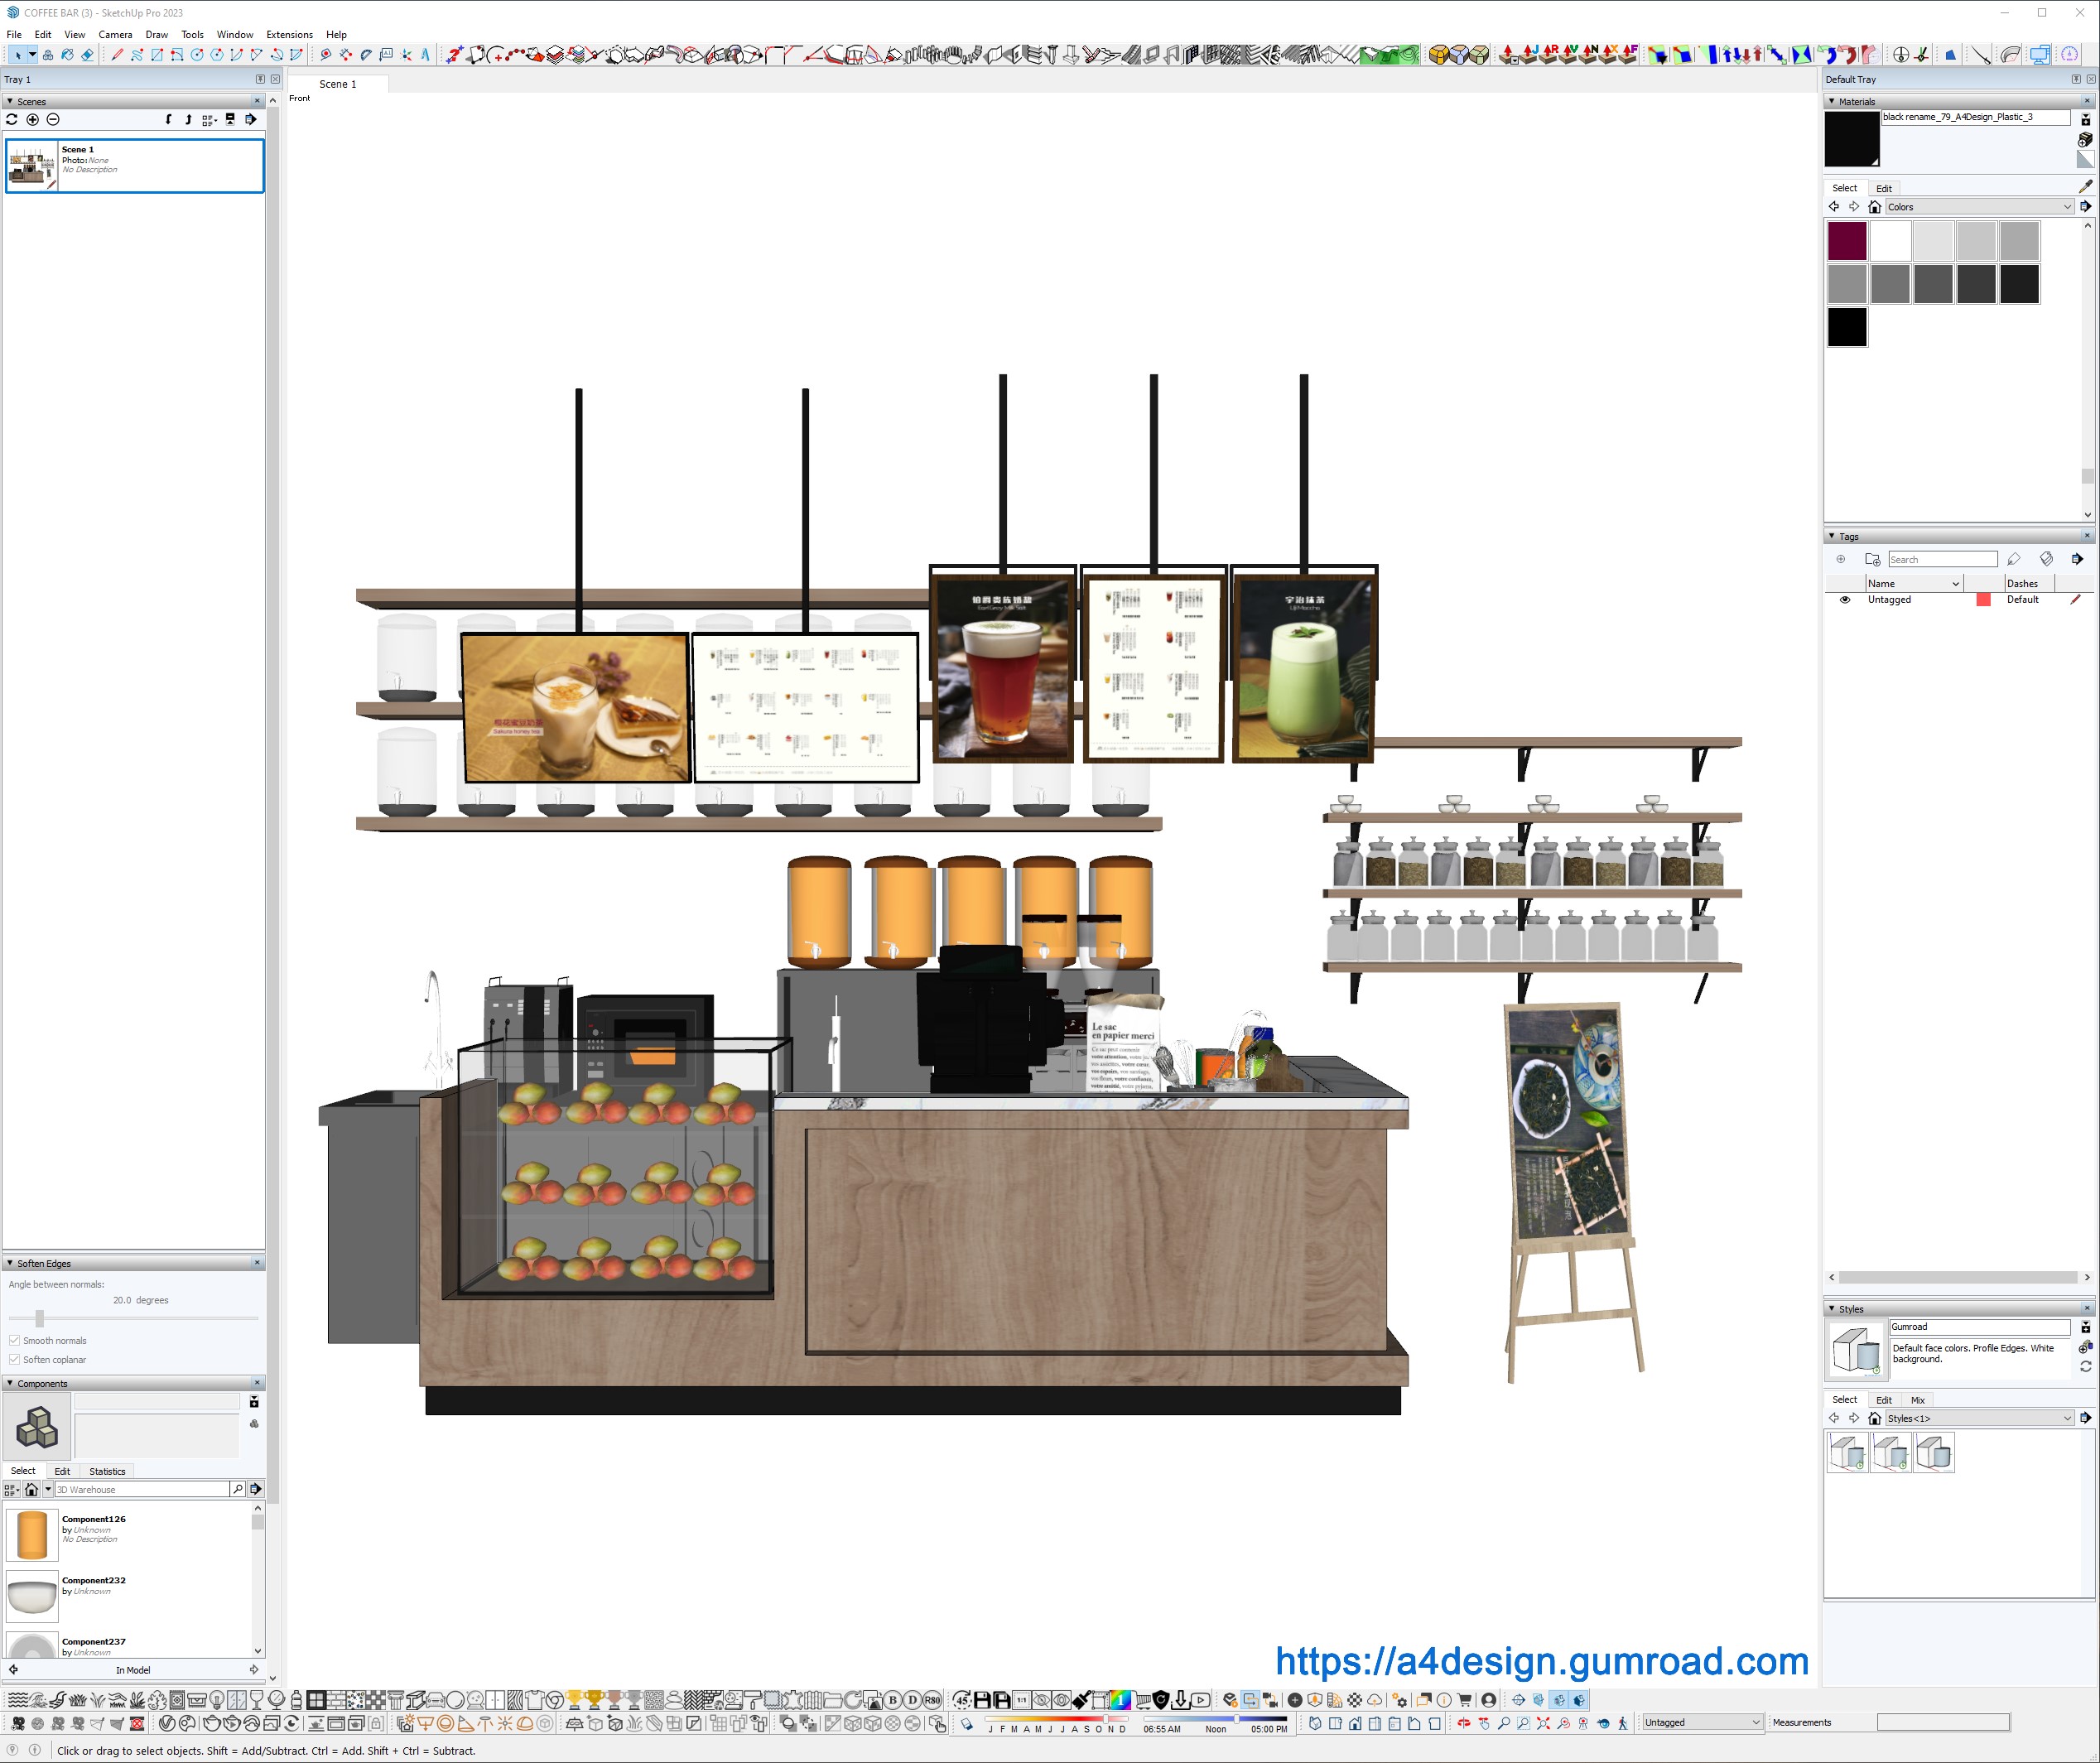The width and height of the screenshot is (2100, 1763).
Task: Update scene with refresh icon
Action: (x=12, y=120)
